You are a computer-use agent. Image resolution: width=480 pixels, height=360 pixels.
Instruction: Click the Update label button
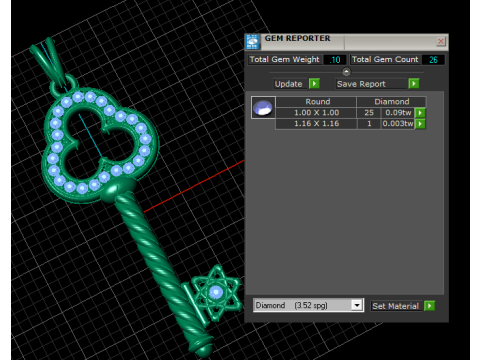[289, 84]
